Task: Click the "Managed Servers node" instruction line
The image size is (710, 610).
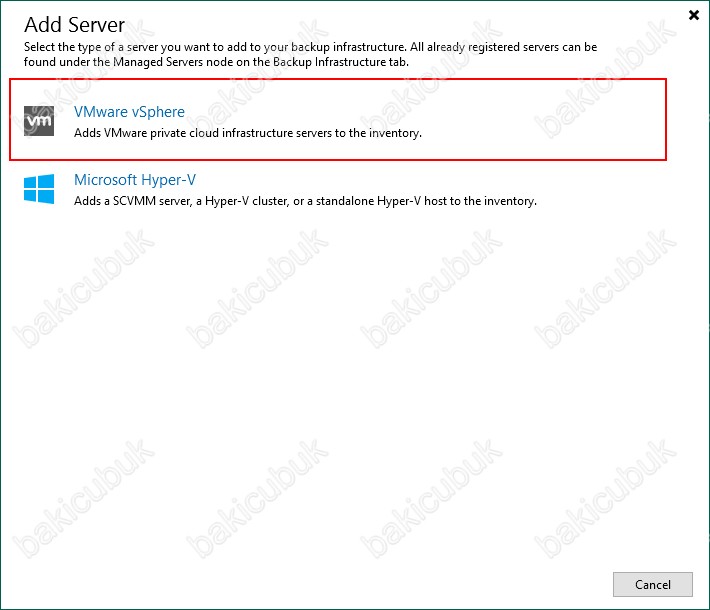Action: 216,62
